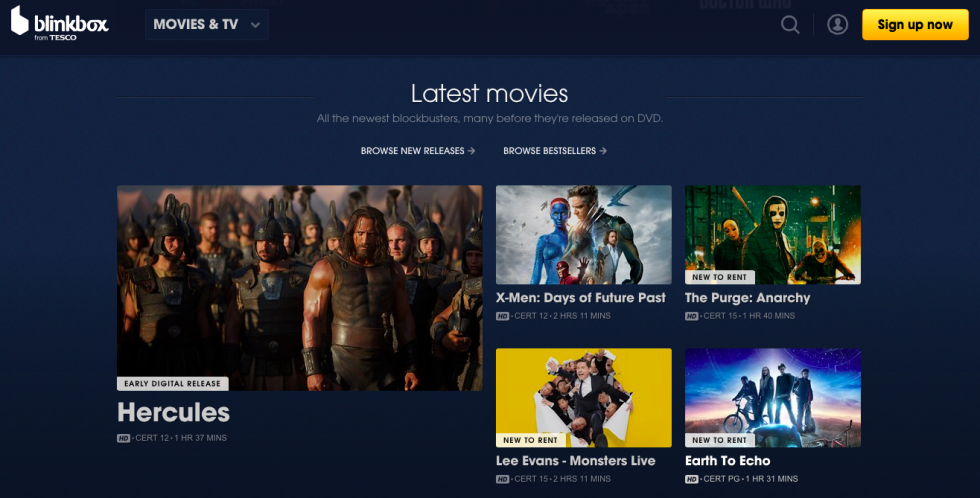Click the Sign up now button
Image resolution: width=980 pixels, height=498 pixels.
915,24
